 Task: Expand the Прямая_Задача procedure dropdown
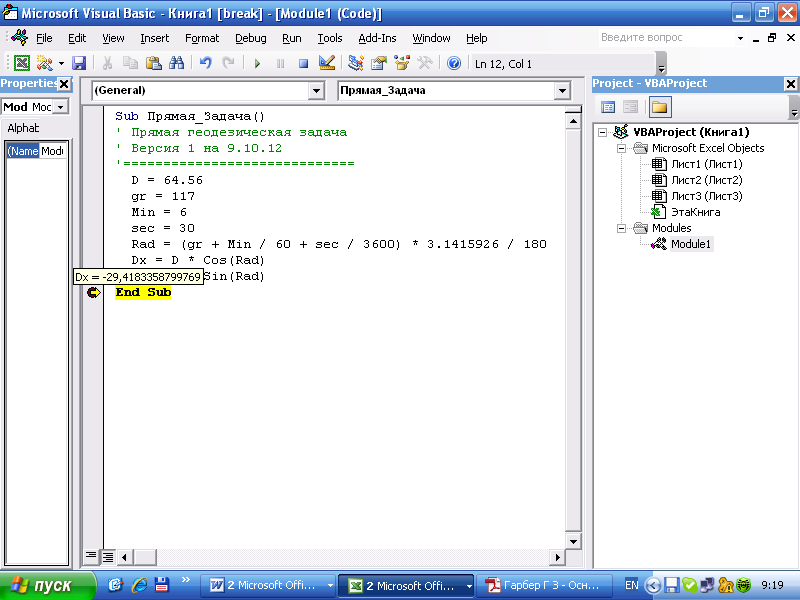(x=562, y=91)
